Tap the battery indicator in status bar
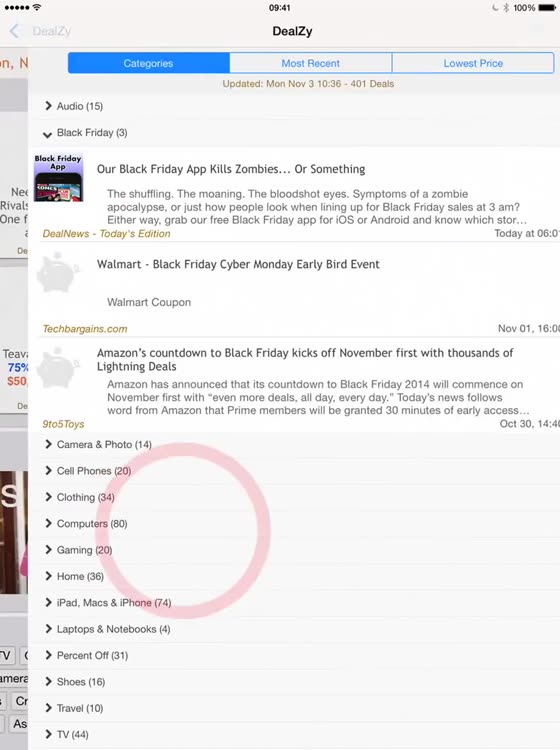The width and height of the screenshot is (560, 750). point(547,8)
